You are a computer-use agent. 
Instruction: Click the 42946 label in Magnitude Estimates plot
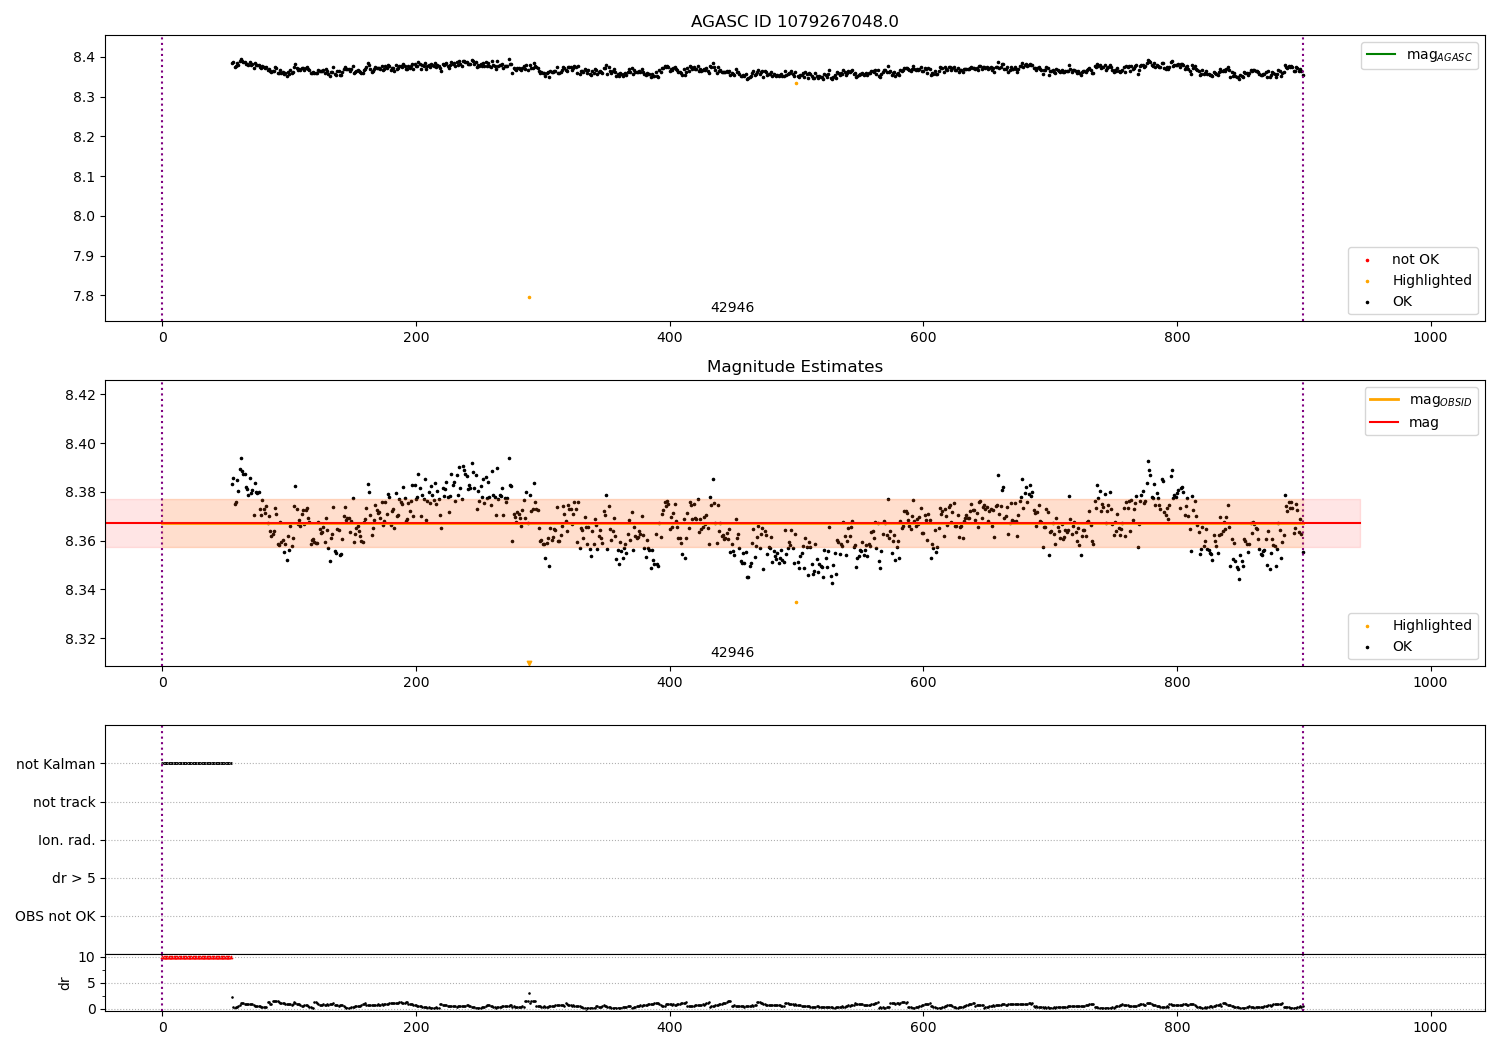click(732, 653)
